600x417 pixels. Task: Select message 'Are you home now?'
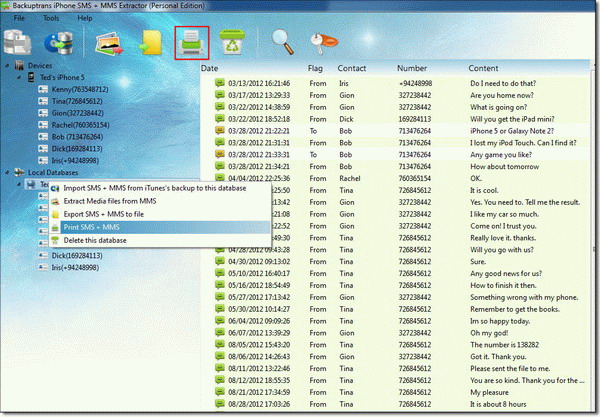click(x=502, y=95)
